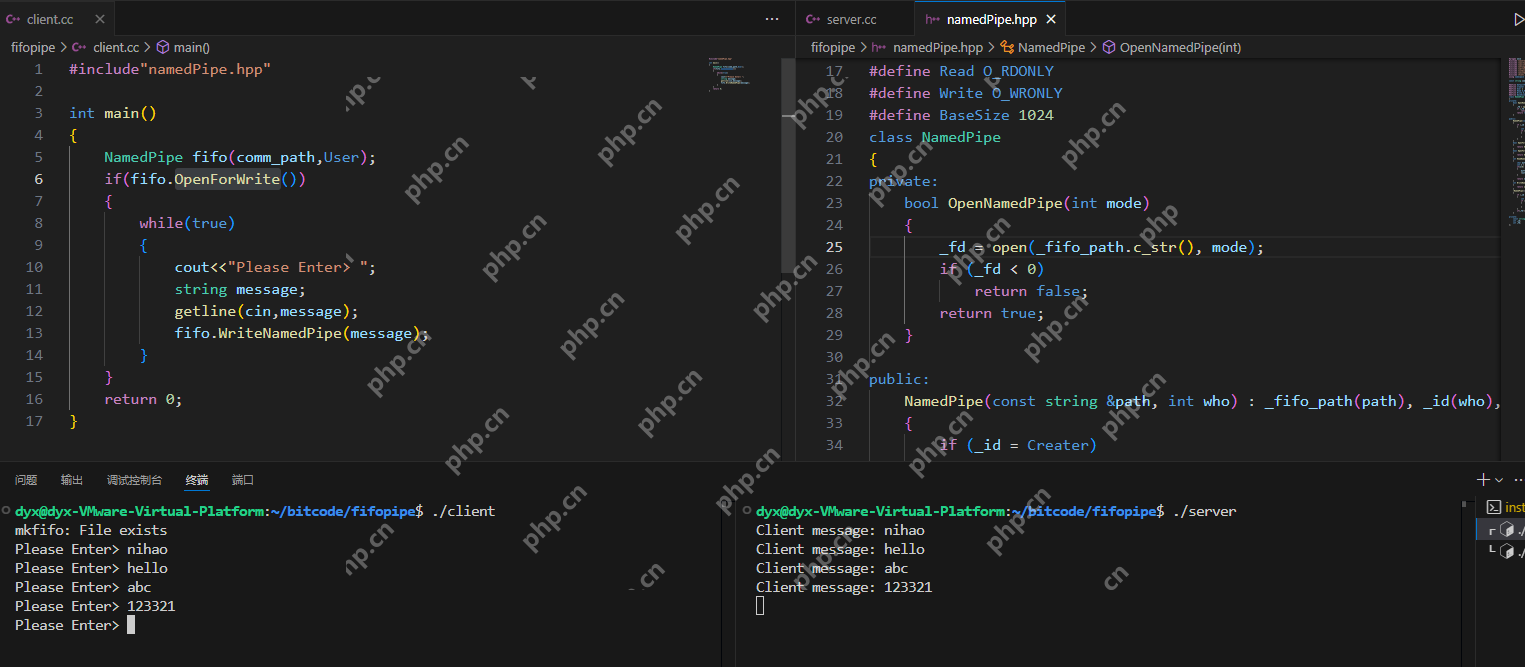The image size is (1525, 667).
Task: Click the C++ file icon on server.cc tab
Action: [813, 19]
